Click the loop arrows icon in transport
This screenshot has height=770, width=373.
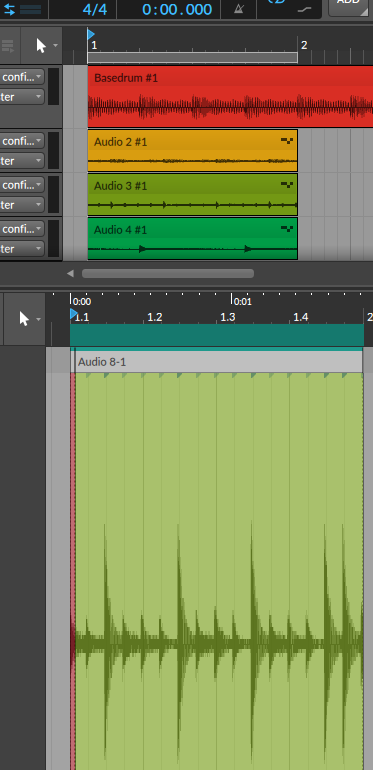(x=9, y=9)
